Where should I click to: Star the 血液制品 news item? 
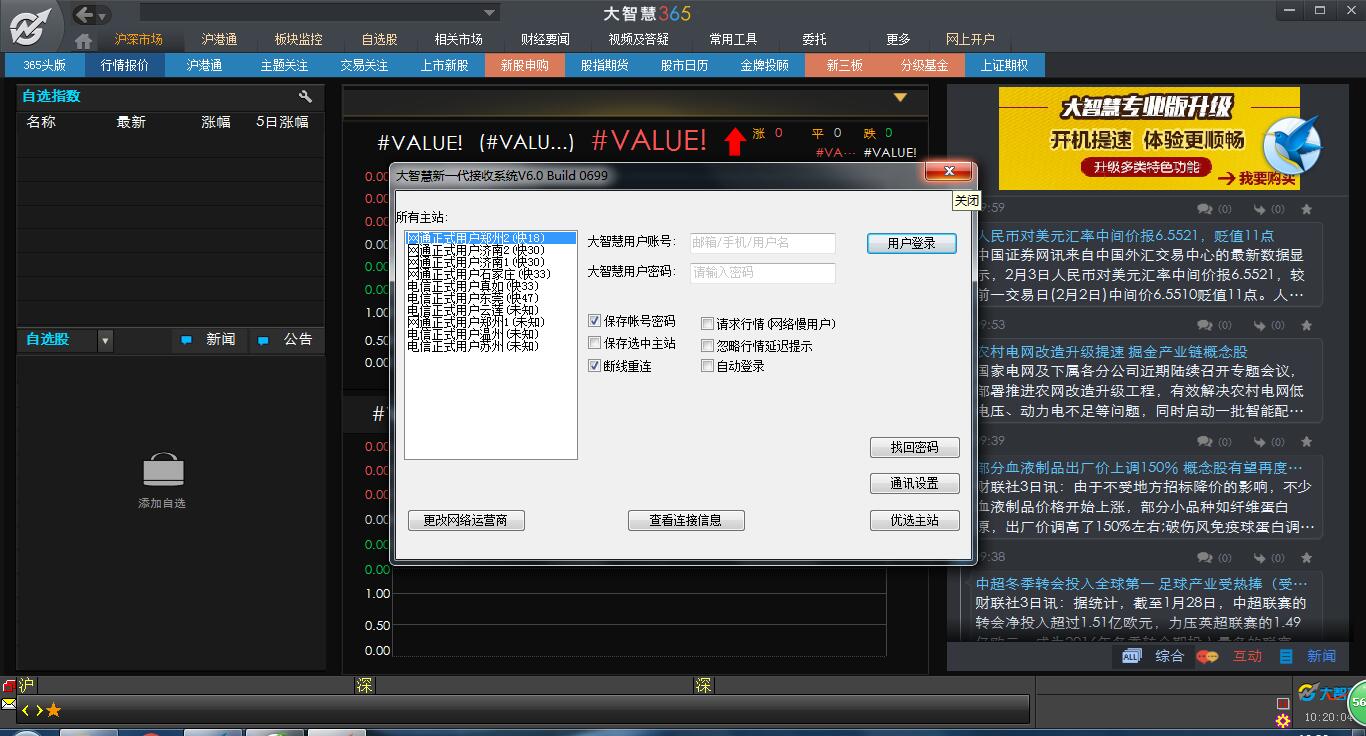pos(1306,442)
